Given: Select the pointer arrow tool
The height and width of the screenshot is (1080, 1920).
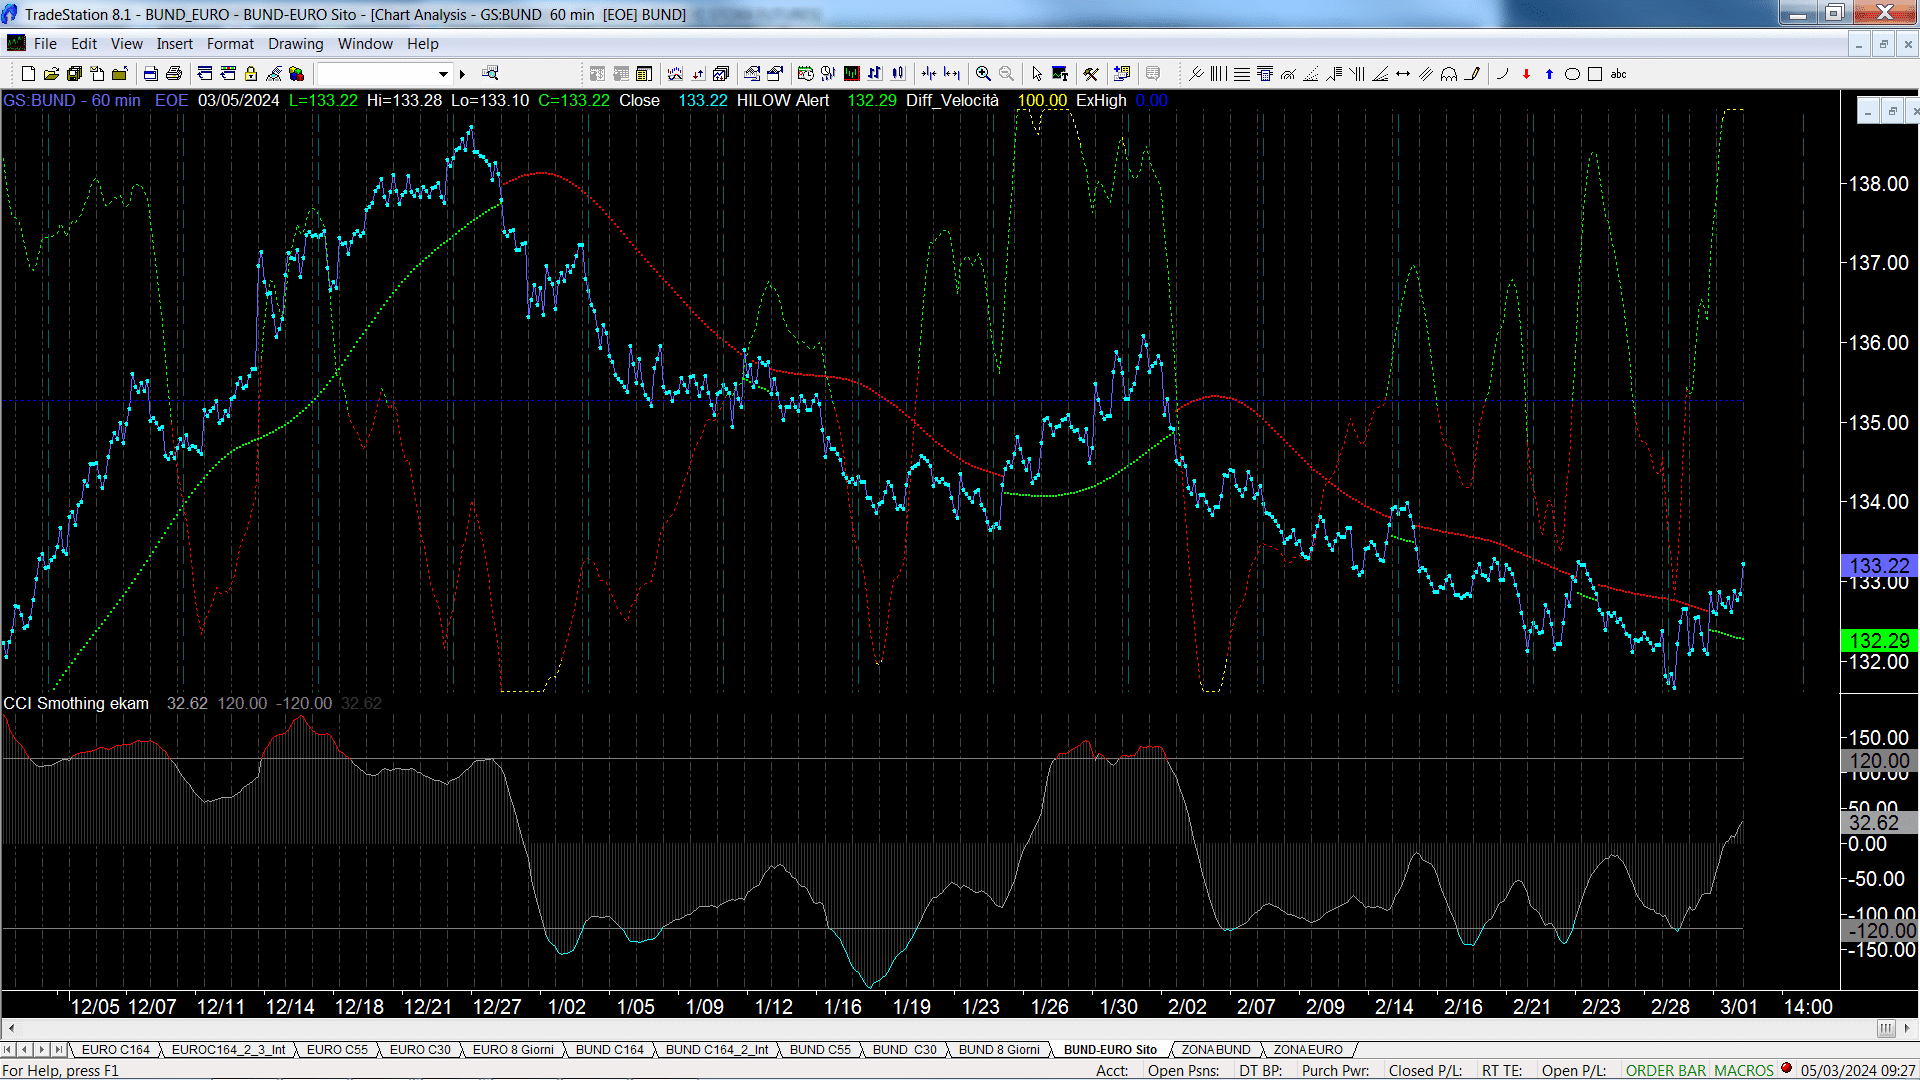Looking at the screenshot, I should pyautogui.click(x=1037, y=73).
